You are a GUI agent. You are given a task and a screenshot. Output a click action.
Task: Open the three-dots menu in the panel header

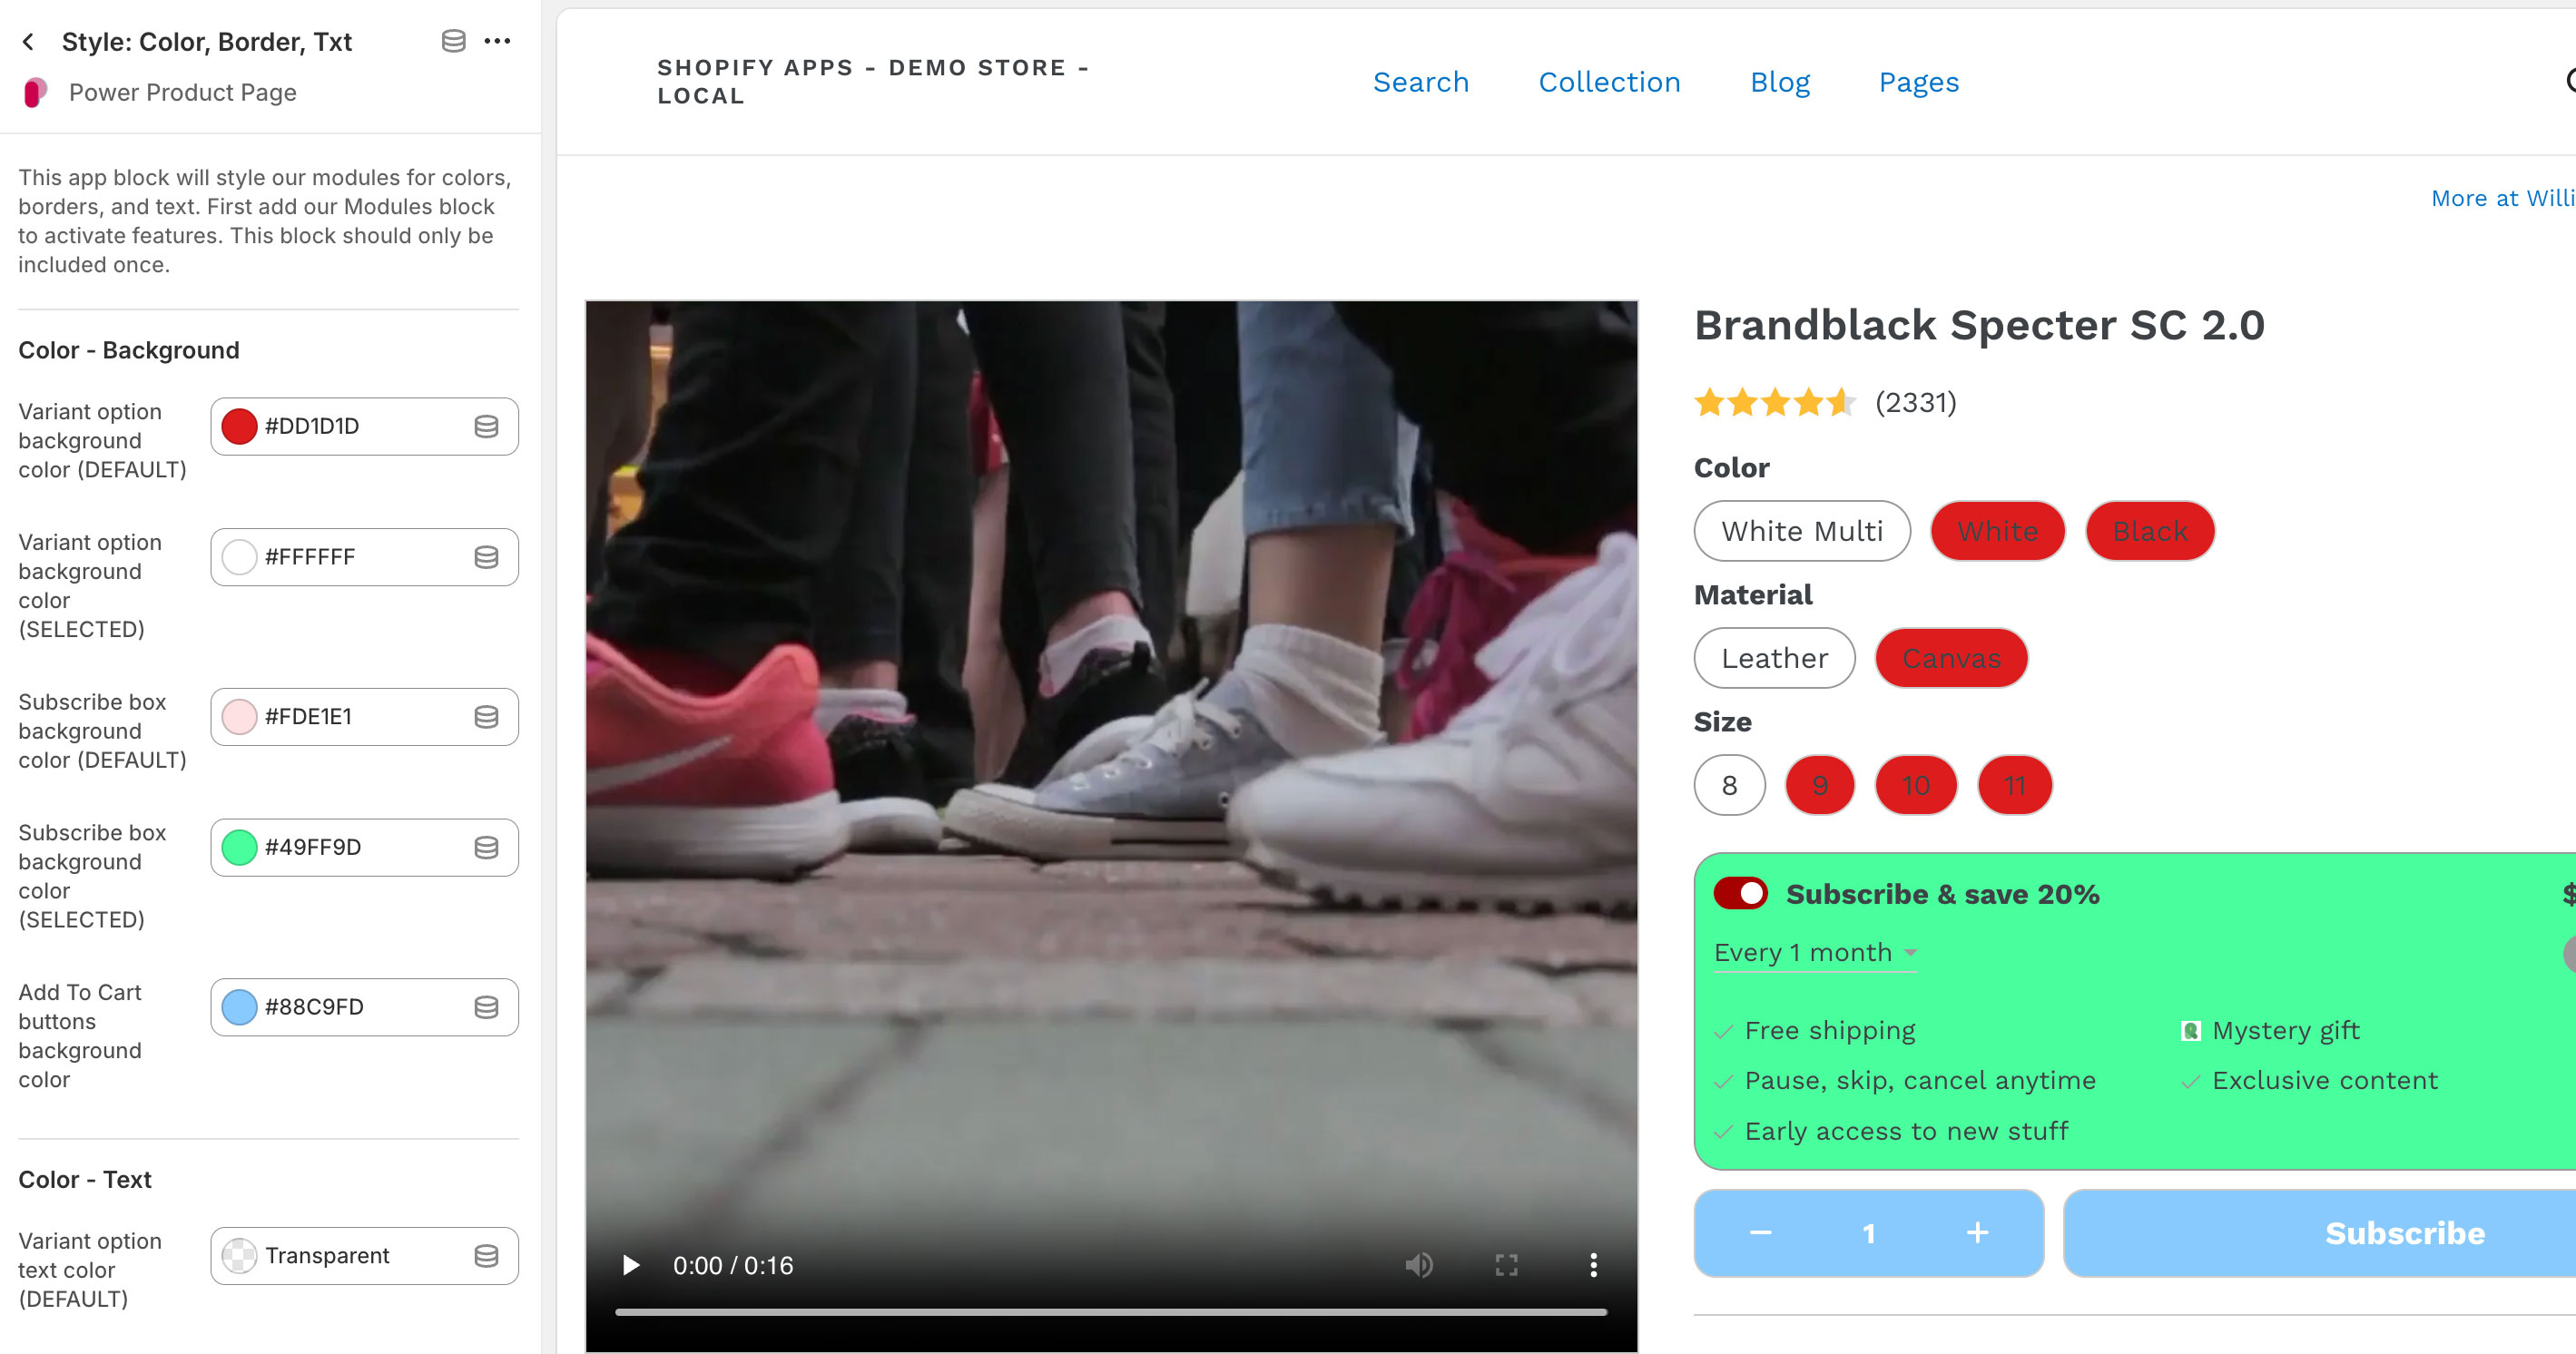click(x=497, y=41)
